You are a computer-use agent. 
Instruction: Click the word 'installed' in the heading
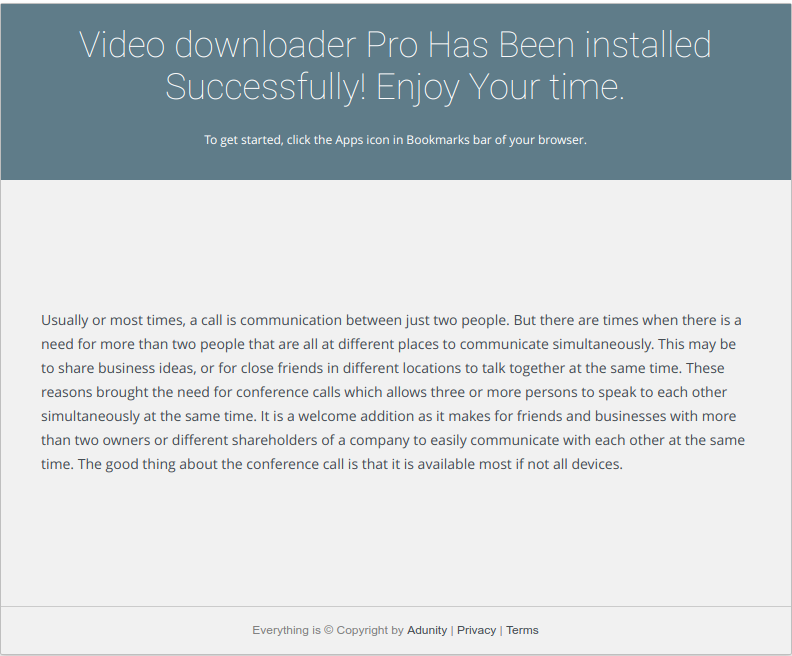[x=648, y=44]
